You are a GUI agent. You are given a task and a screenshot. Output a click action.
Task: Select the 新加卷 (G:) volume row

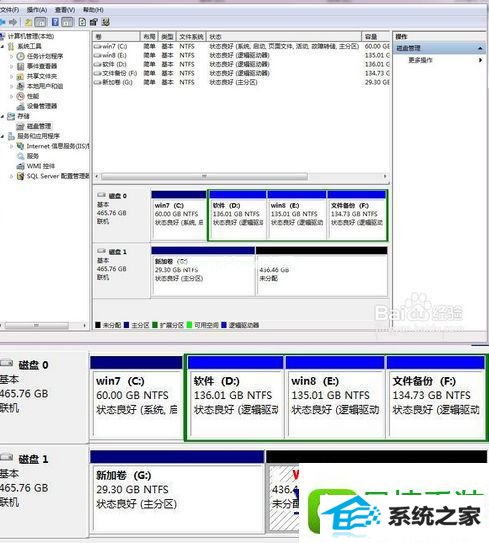pos(241,82)
